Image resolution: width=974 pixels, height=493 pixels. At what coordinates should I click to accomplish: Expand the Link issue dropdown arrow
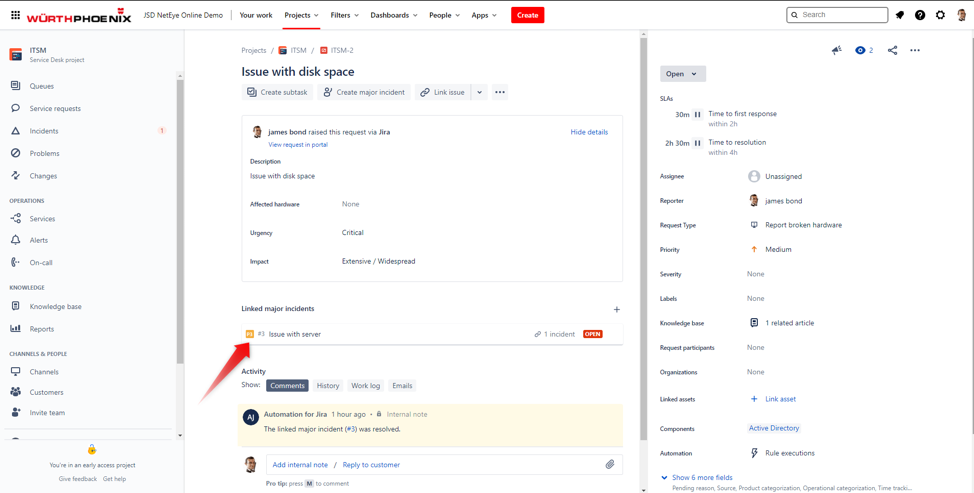coord(479,93)
